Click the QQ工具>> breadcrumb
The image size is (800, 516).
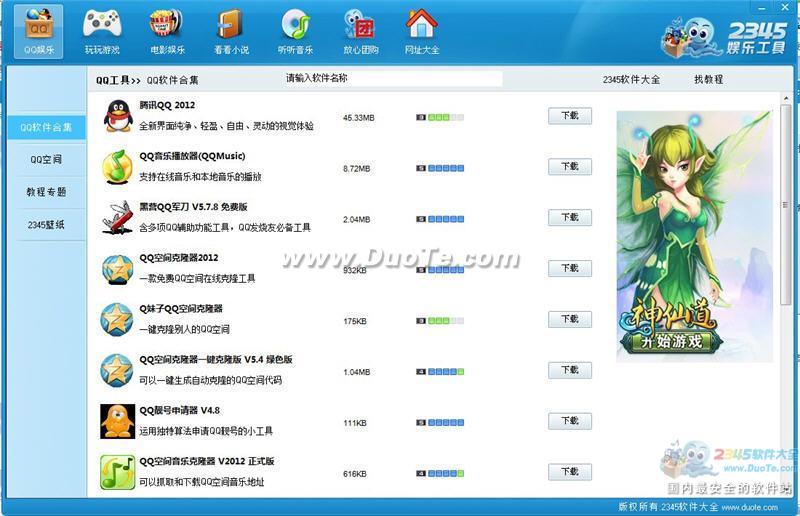(x=118, y=80)
